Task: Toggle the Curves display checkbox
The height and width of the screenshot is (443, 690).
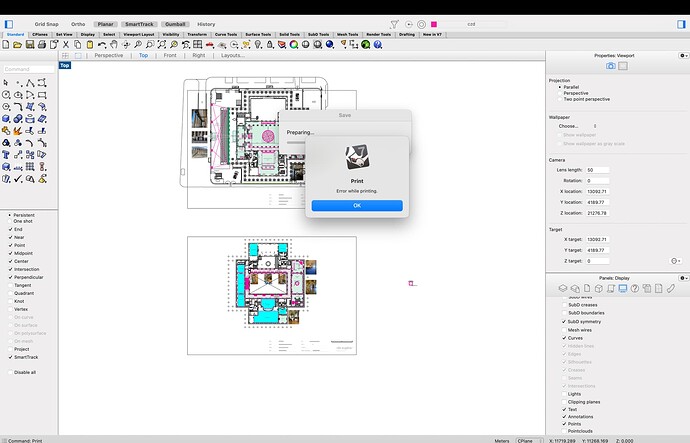Action: click(x=564, y=338)
